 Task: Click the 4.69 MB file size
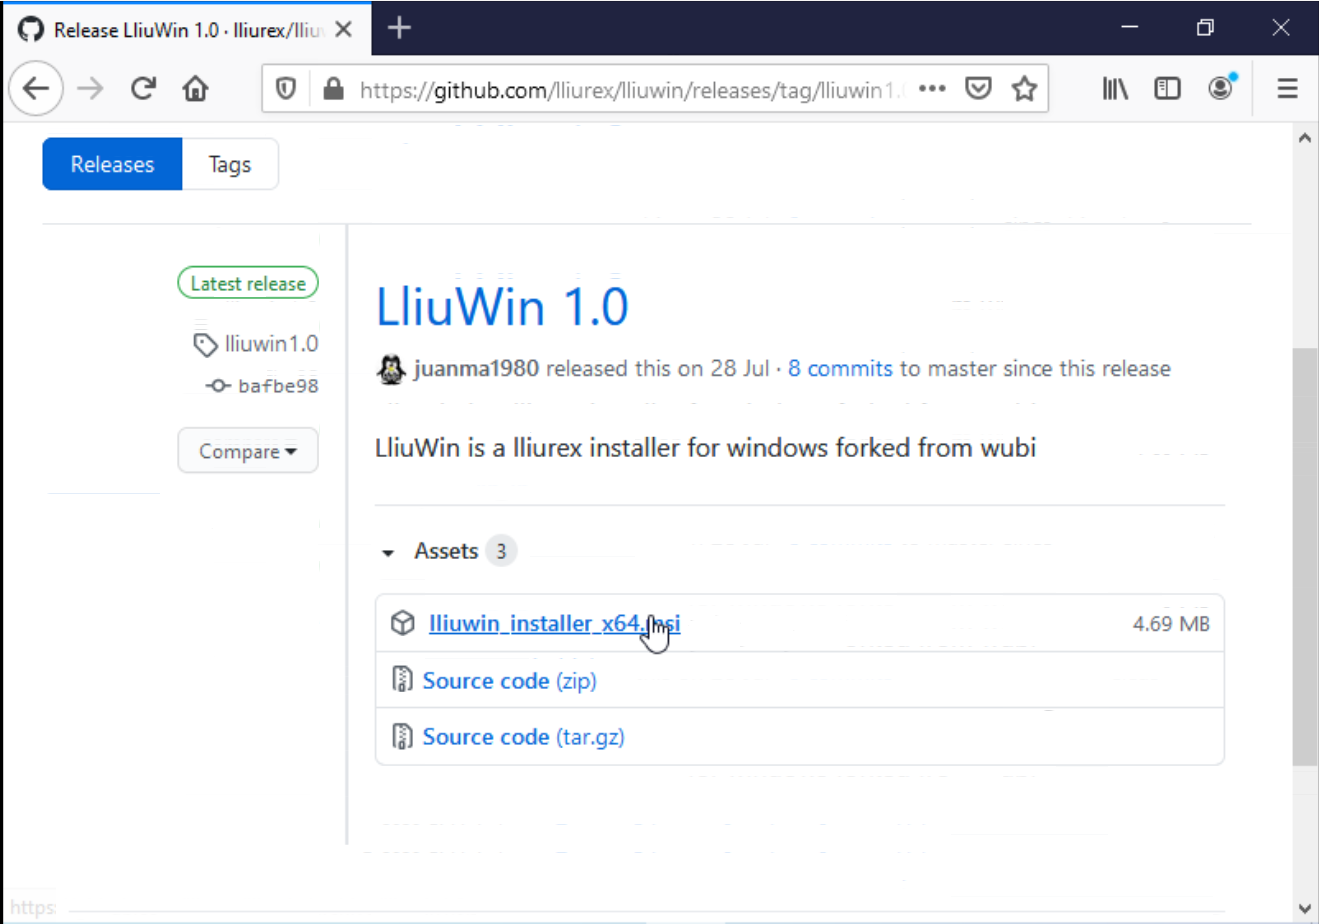click(1171, 624)
